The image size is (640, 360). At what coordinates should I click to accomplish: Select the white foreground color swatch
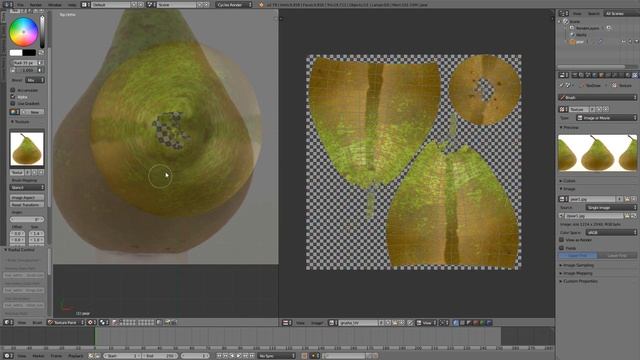click(x=16, y=53)
